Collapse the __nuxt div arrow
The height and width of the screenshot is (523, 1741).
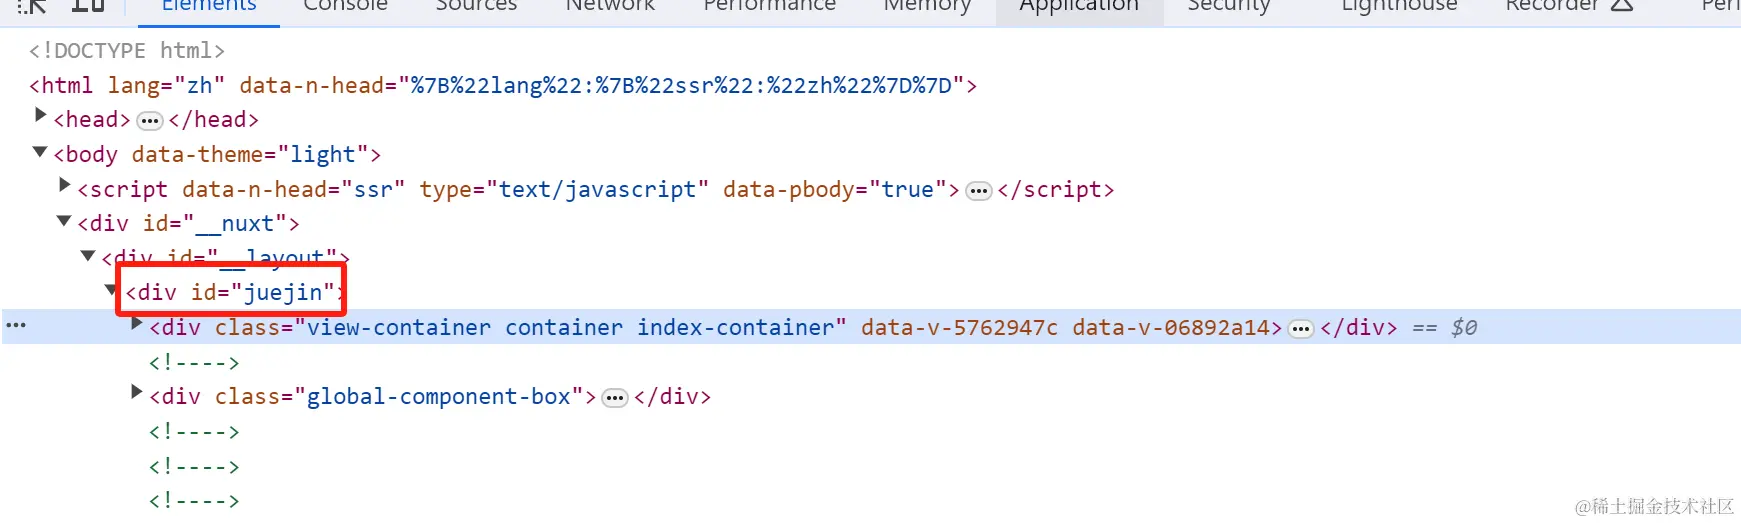[x=64, y=221]
